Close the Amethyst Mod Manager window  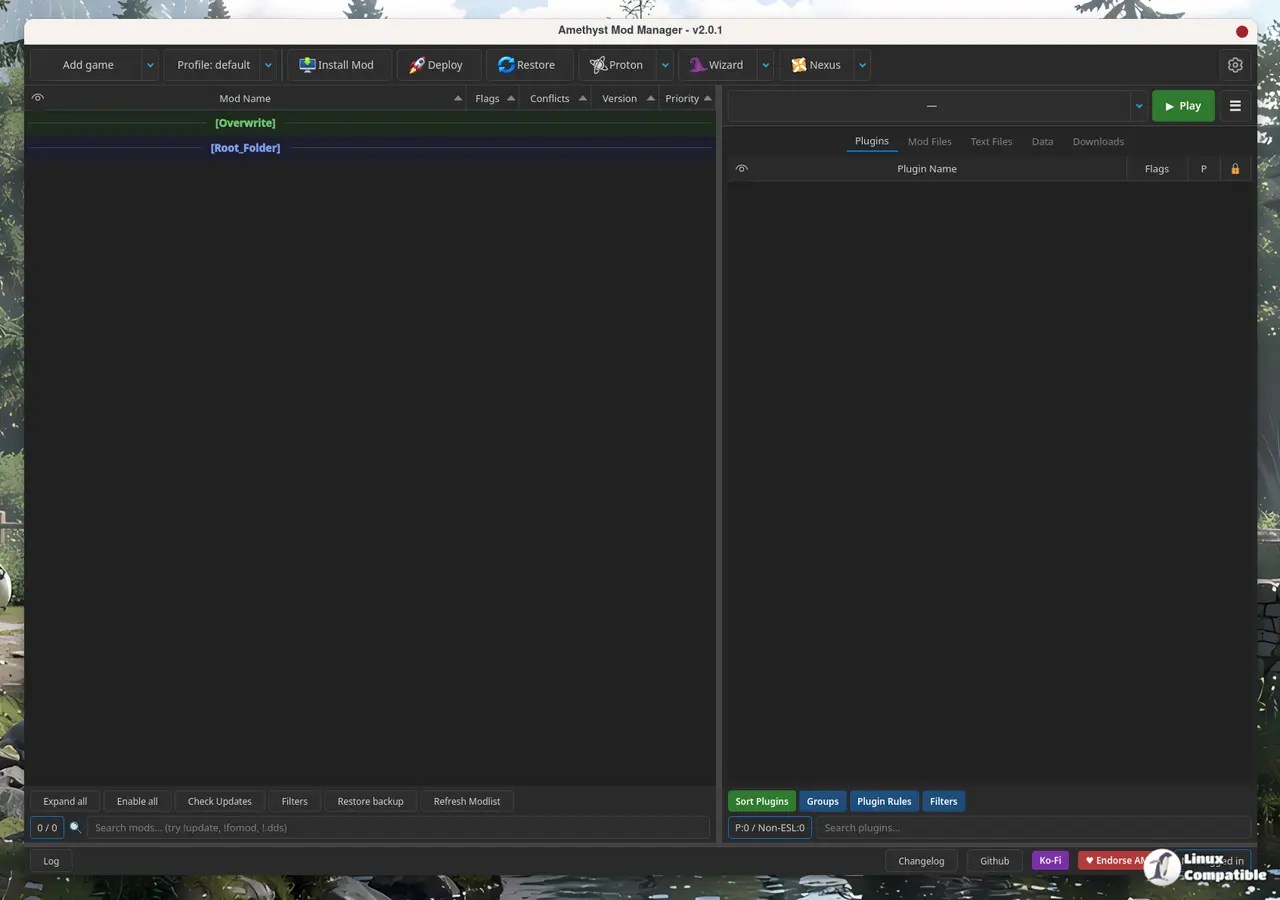[x=1242, y=31]
